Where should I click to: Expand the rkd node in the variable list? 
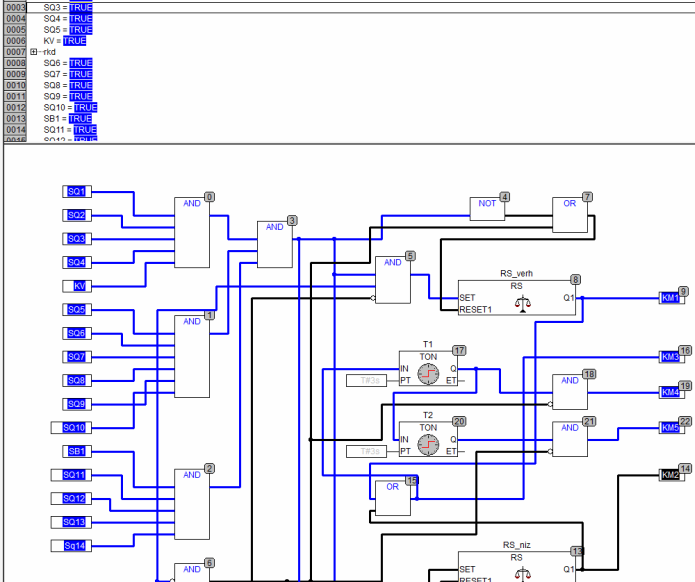click(34, 52)
